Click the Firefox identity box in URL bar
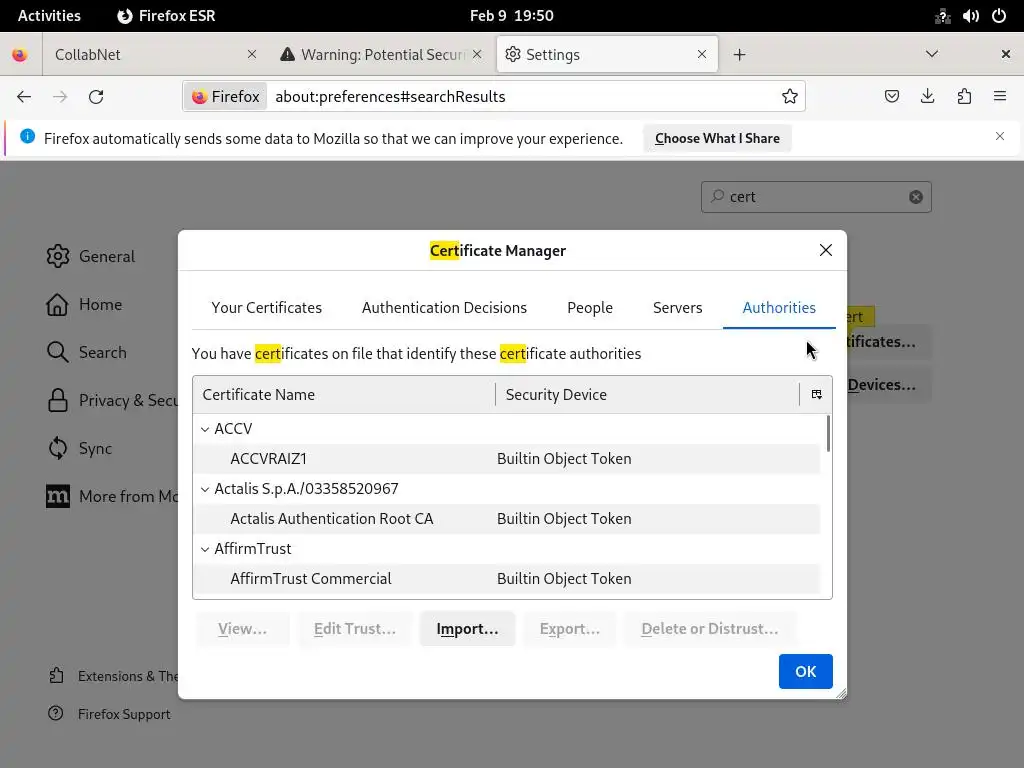Screen dimensions: 1024x768 226,97
